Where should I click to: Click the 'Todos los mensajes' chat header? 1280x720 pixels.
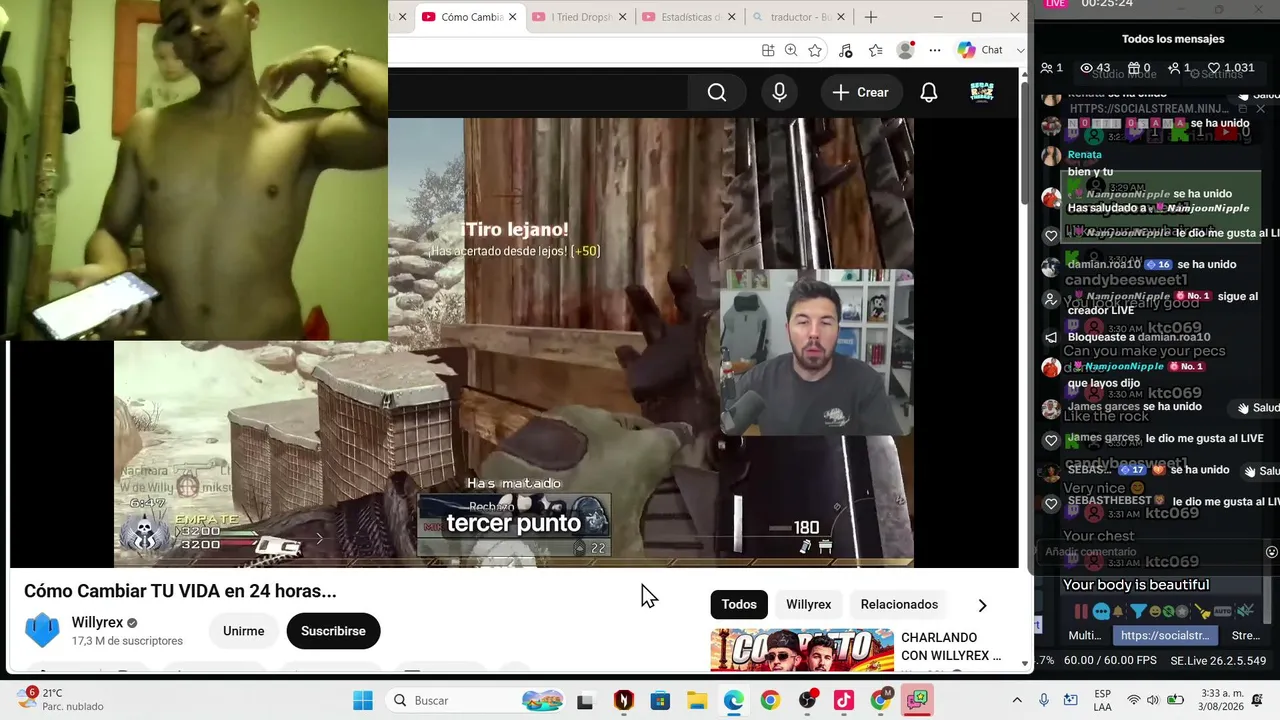pos(1173,39)
